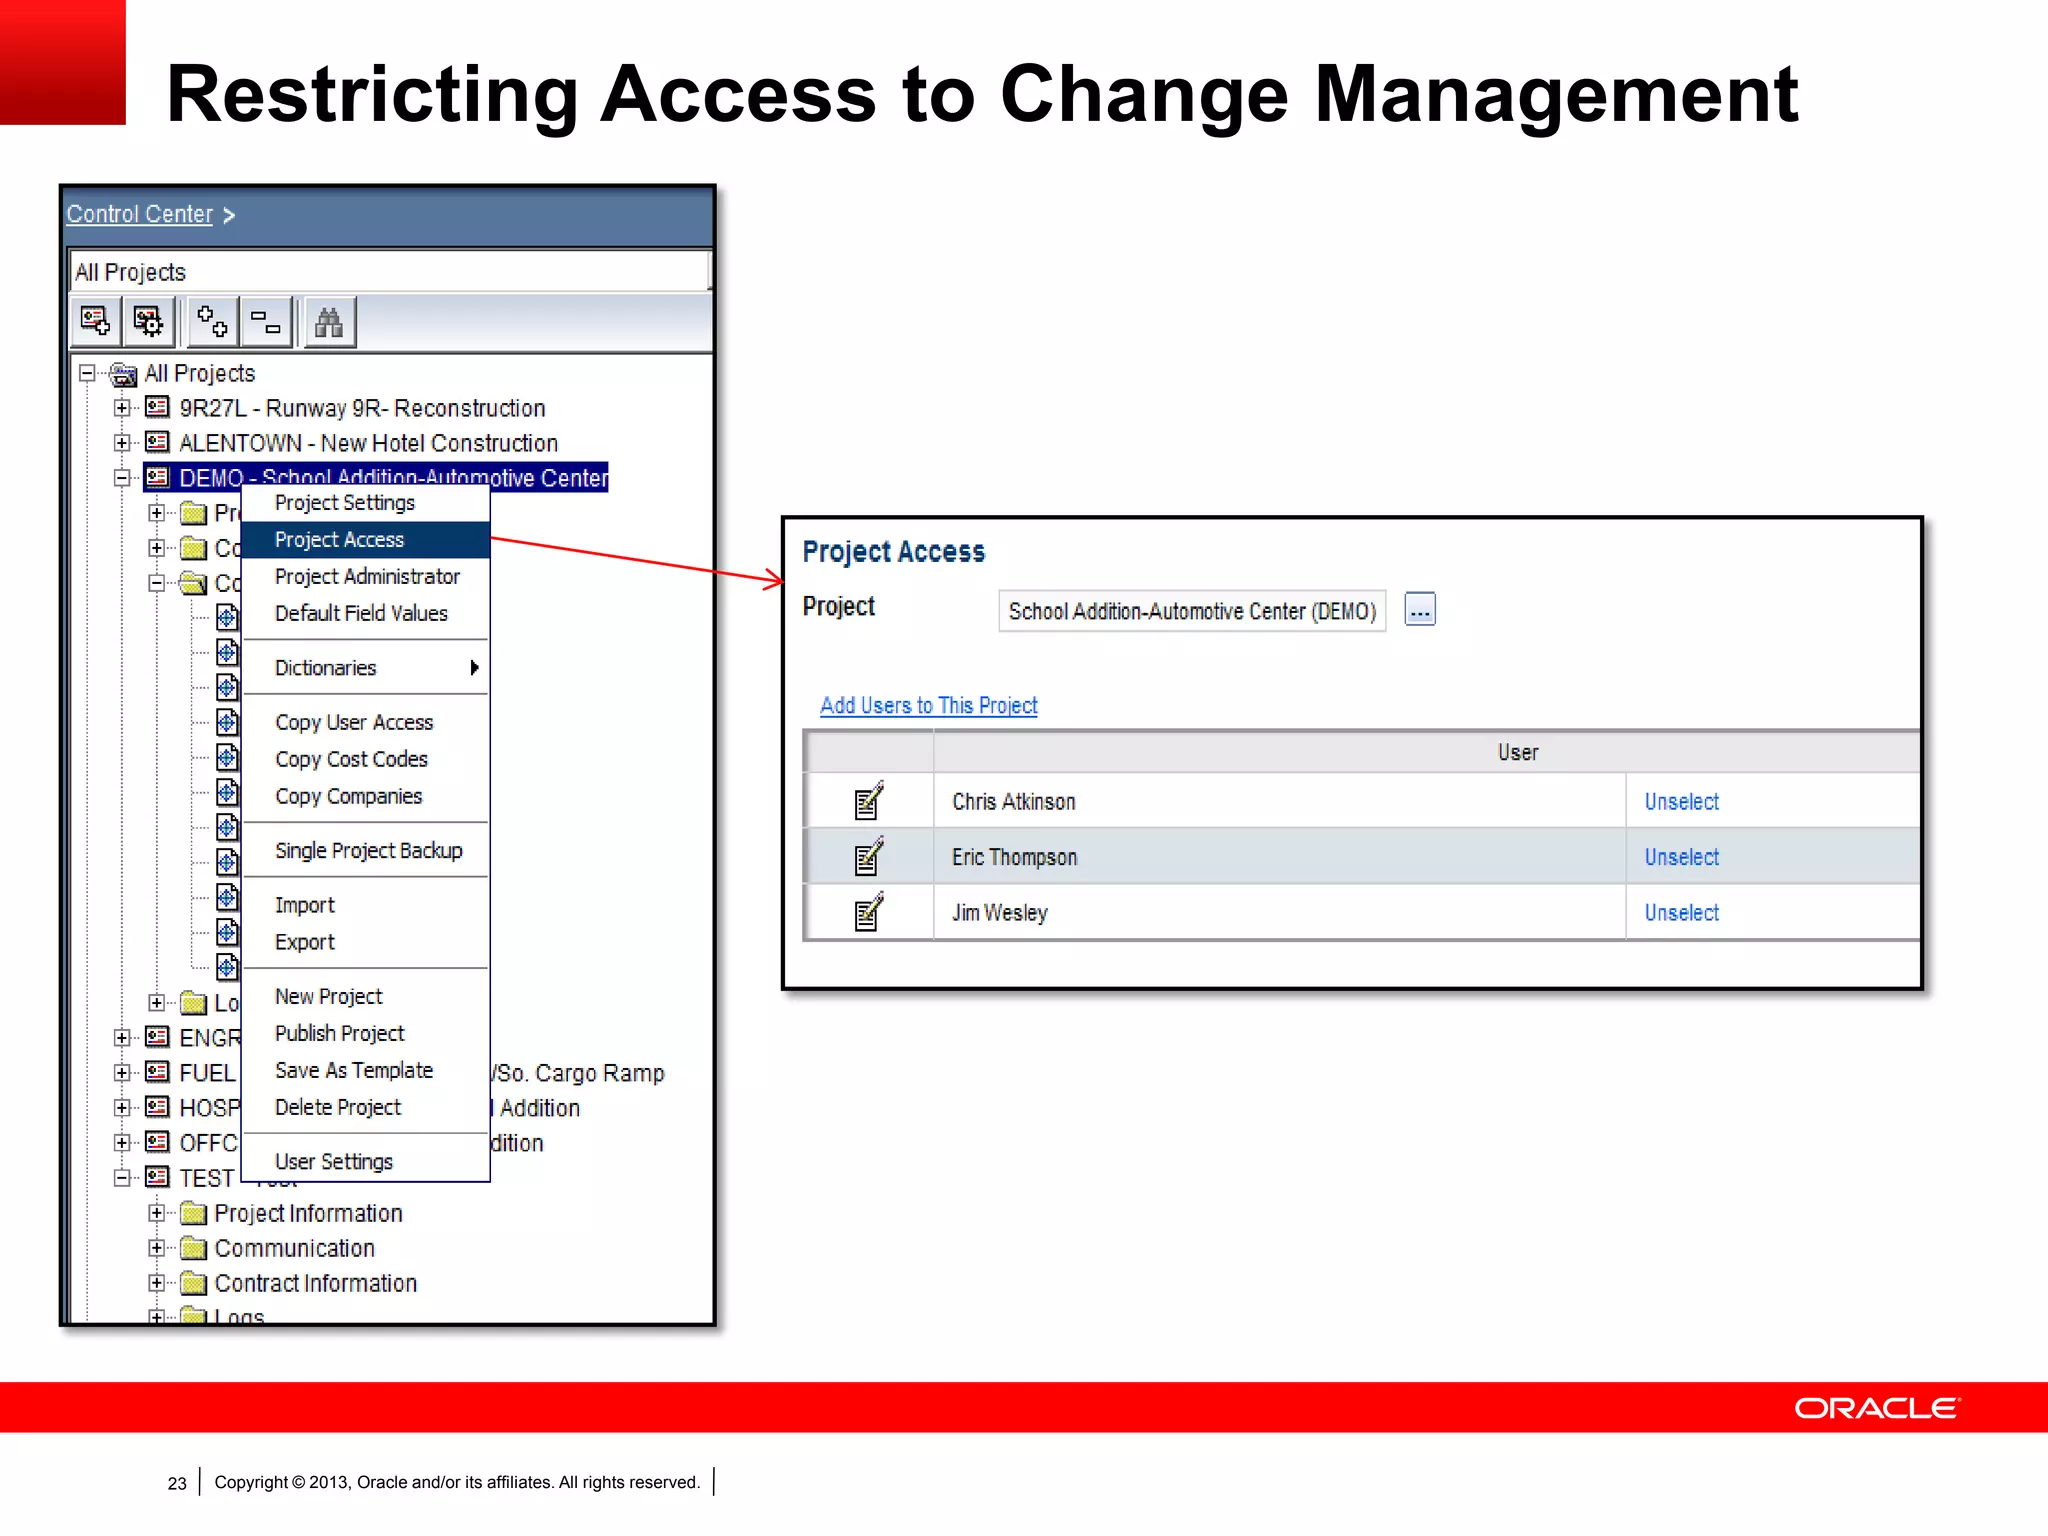Viewport: 2048px width, 1536px height.
Task: Open Default Field Values menu entry
Action: point(366,614)
